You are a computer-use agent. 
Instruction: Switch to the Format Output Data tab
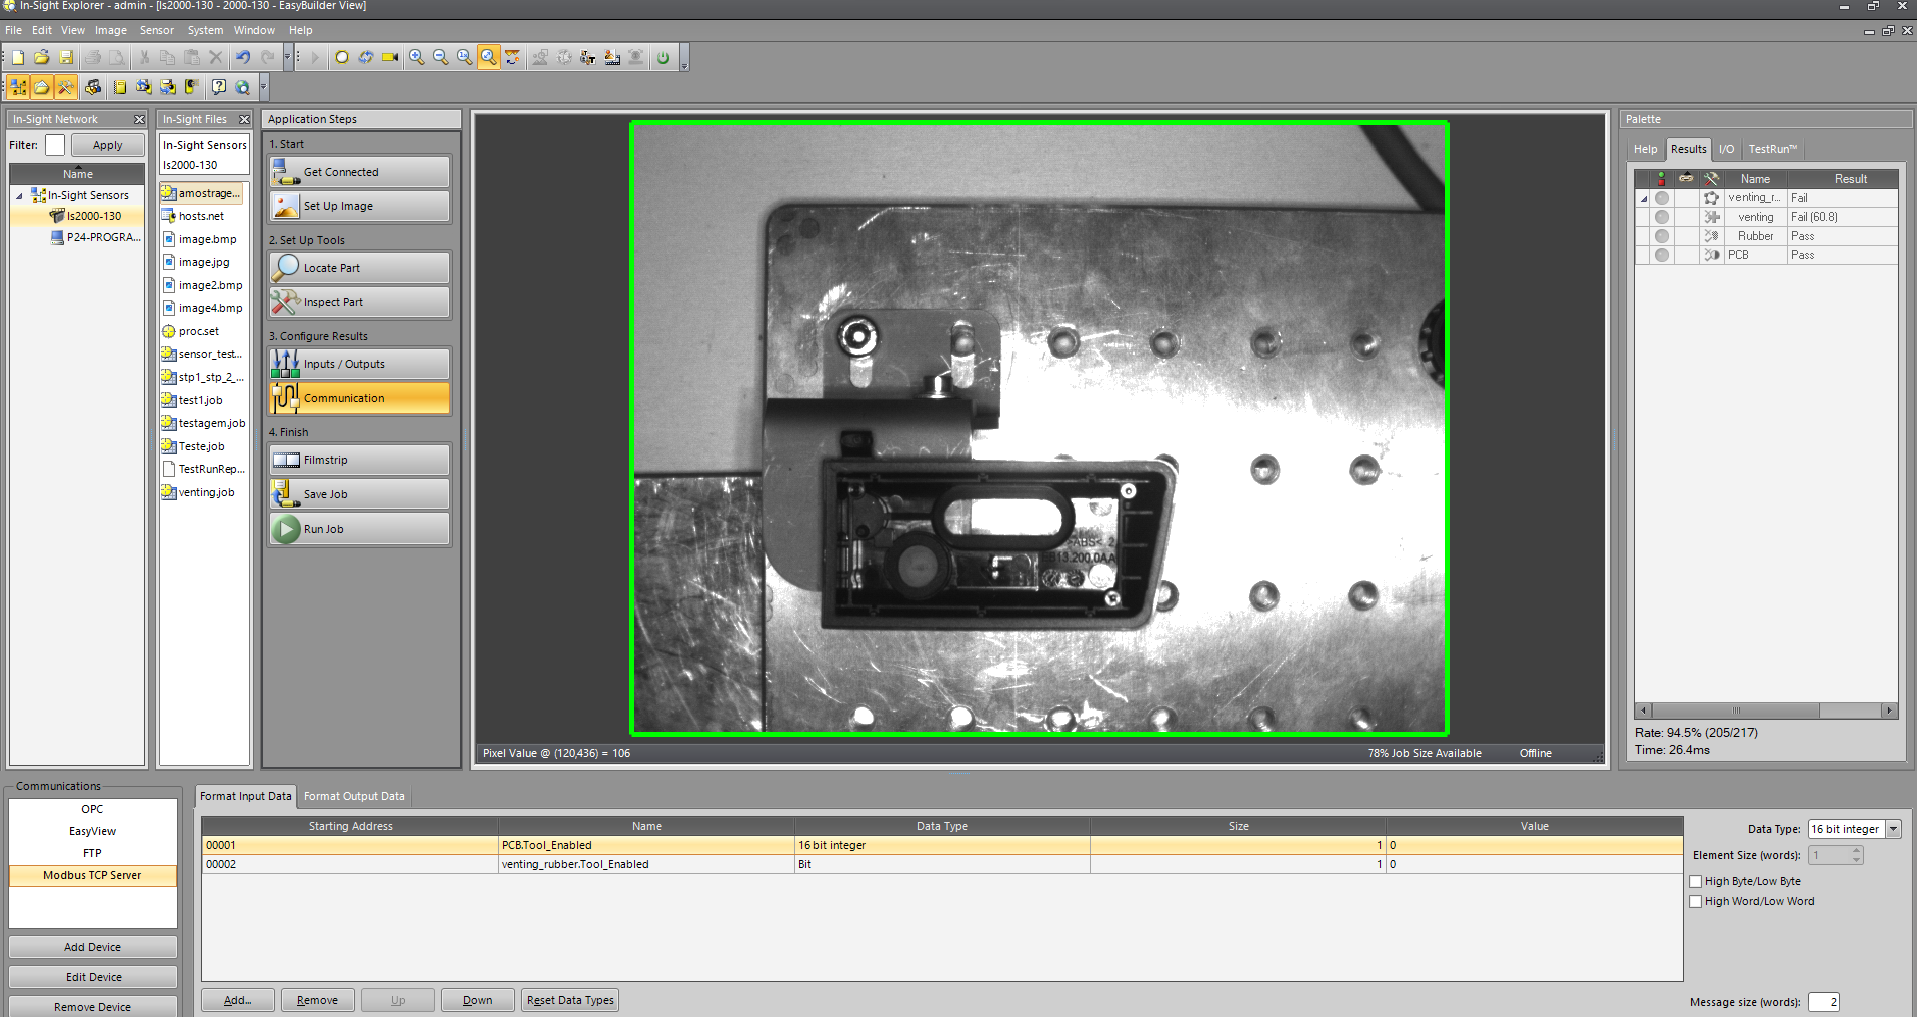[354, 796]
